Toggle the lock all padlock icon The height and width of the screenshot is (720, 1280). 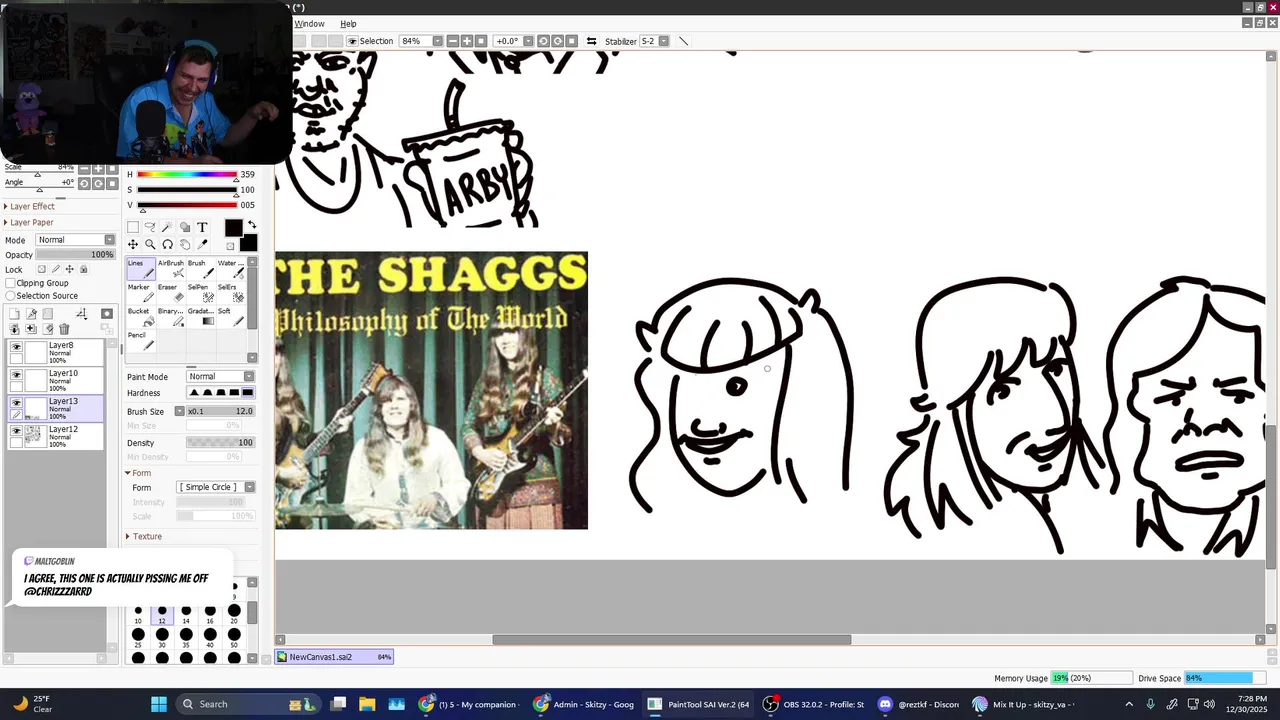[x=84, y=269]
